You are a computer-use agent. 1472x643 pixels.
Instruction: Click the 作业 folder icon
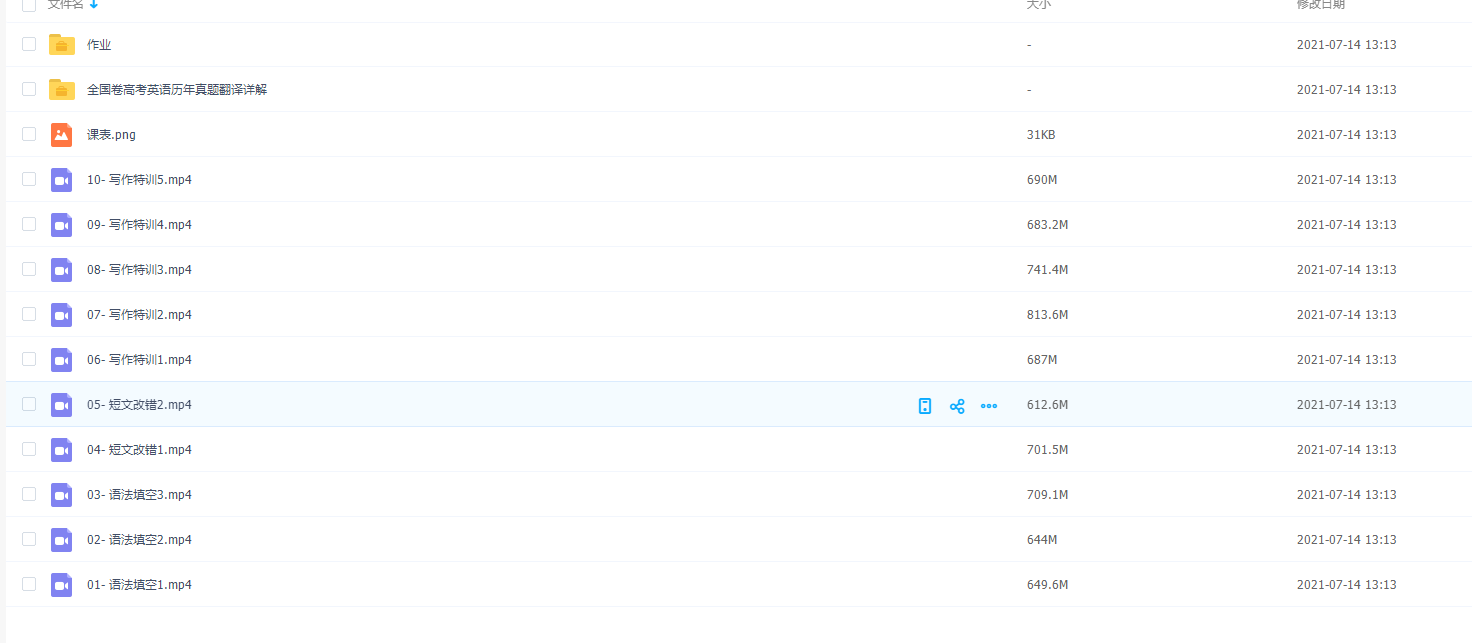62,45
